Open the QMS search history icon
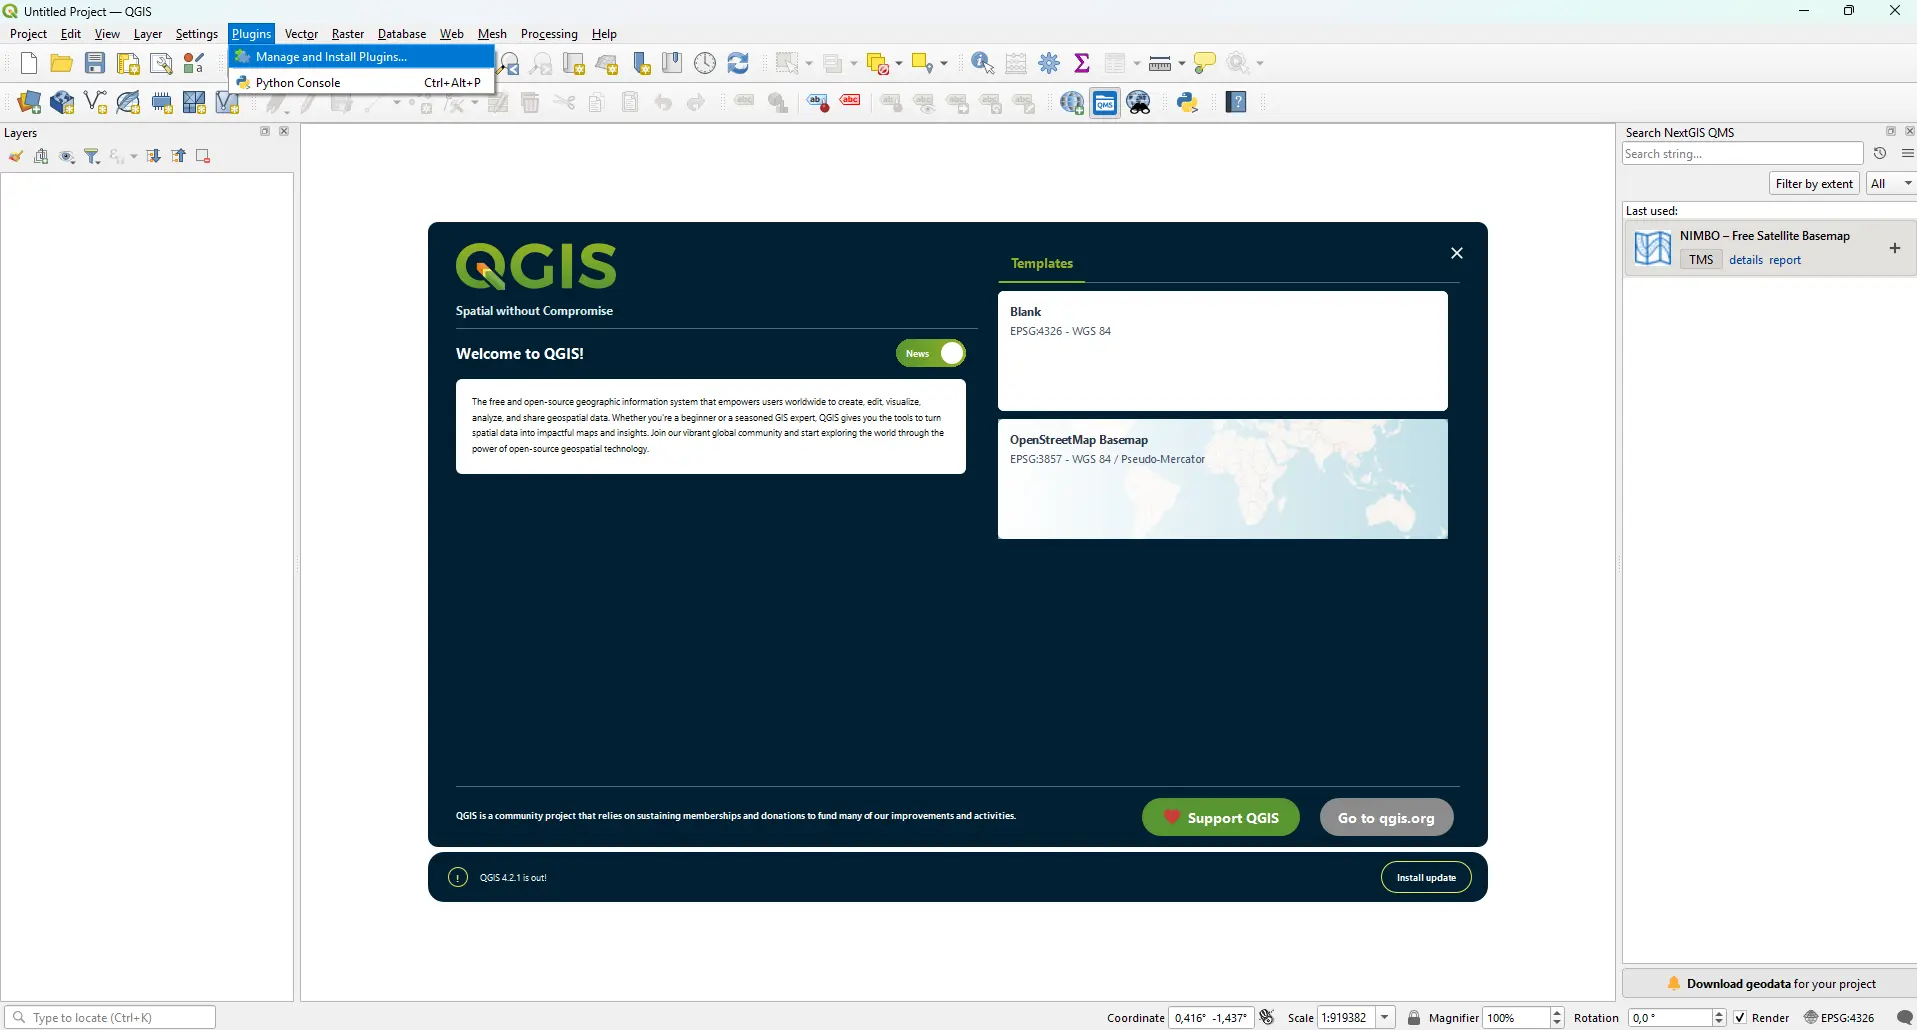The height and width of the screenshot is (1030, 1917). [x=1880, y=153]
